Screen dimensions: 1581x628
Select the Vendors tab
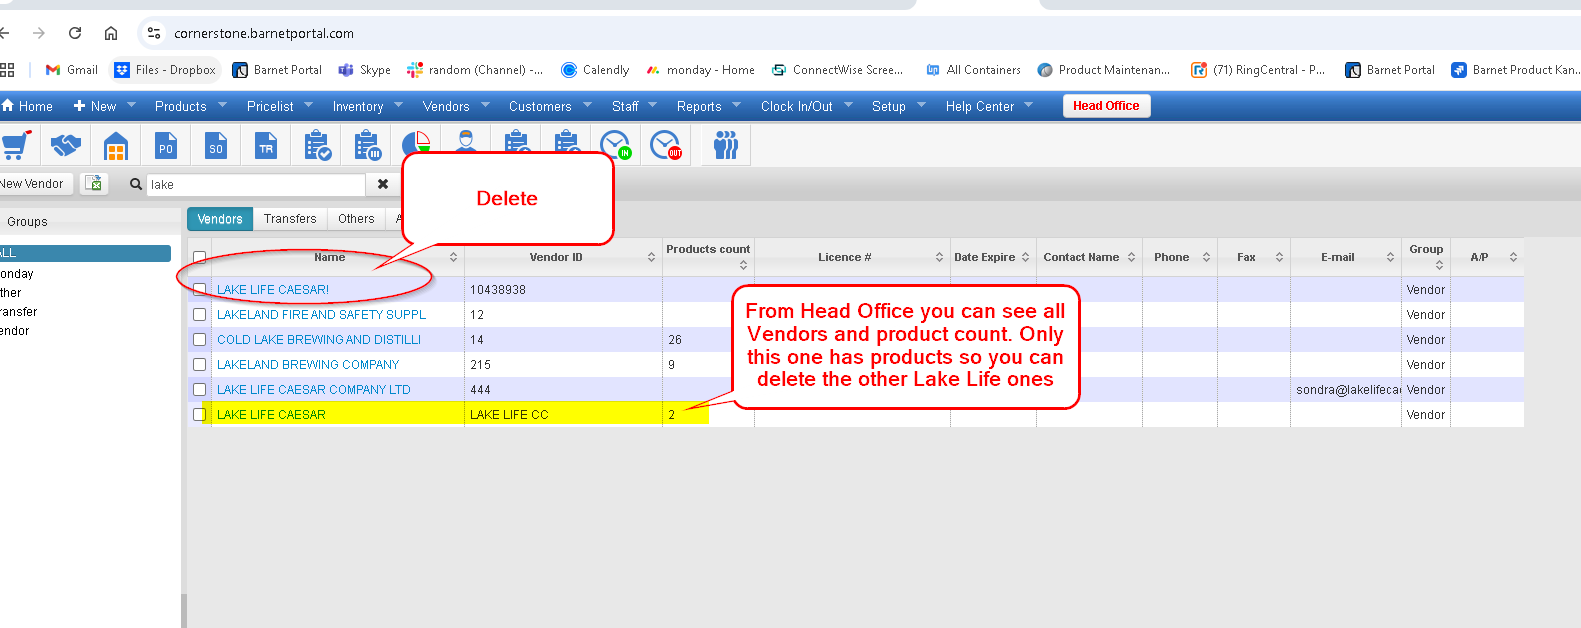pos(220,219)
